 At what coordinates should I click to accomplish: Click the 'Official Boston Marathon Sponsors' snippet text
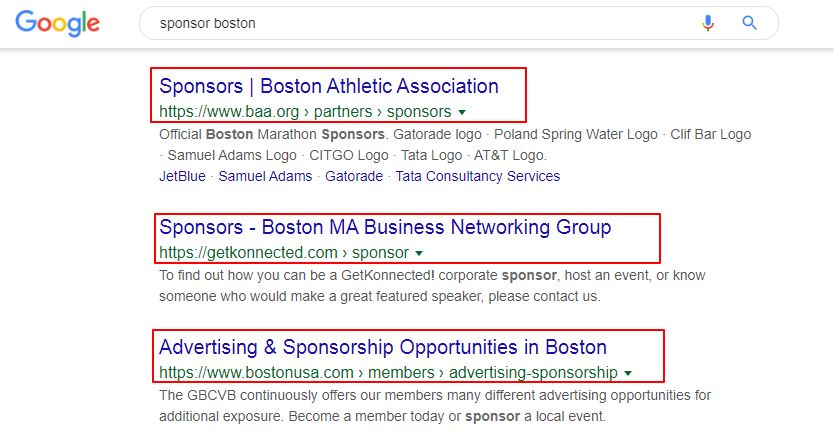pos(455,145)
